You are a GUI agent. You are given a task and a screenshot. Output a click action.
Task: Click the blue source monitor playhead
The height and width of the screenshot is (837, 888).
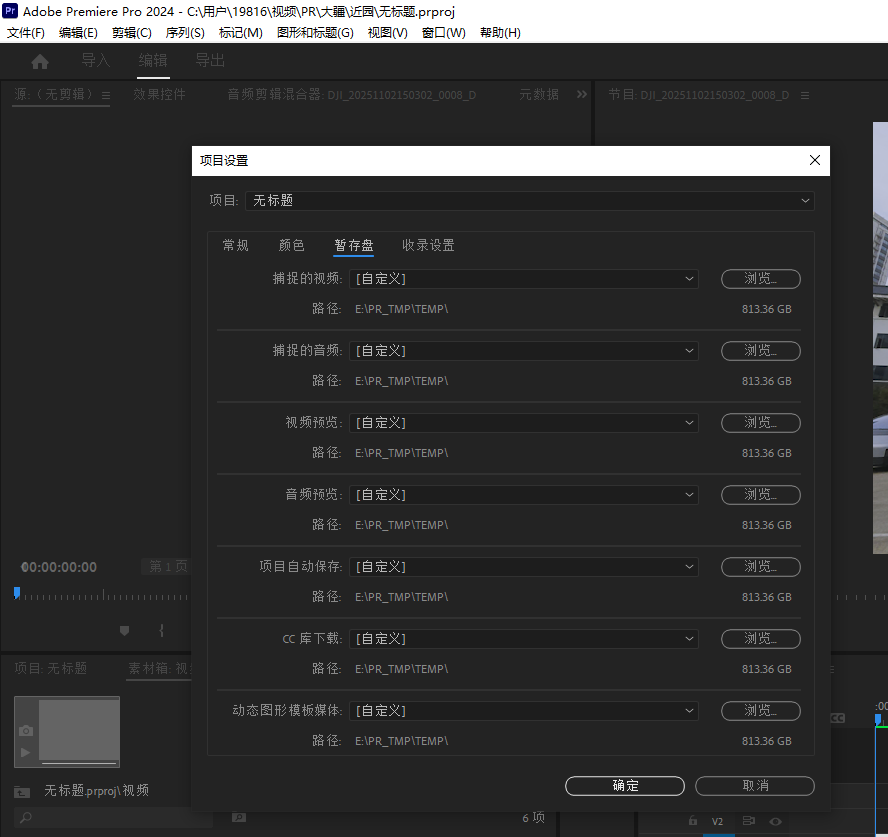tap(16, 593)
